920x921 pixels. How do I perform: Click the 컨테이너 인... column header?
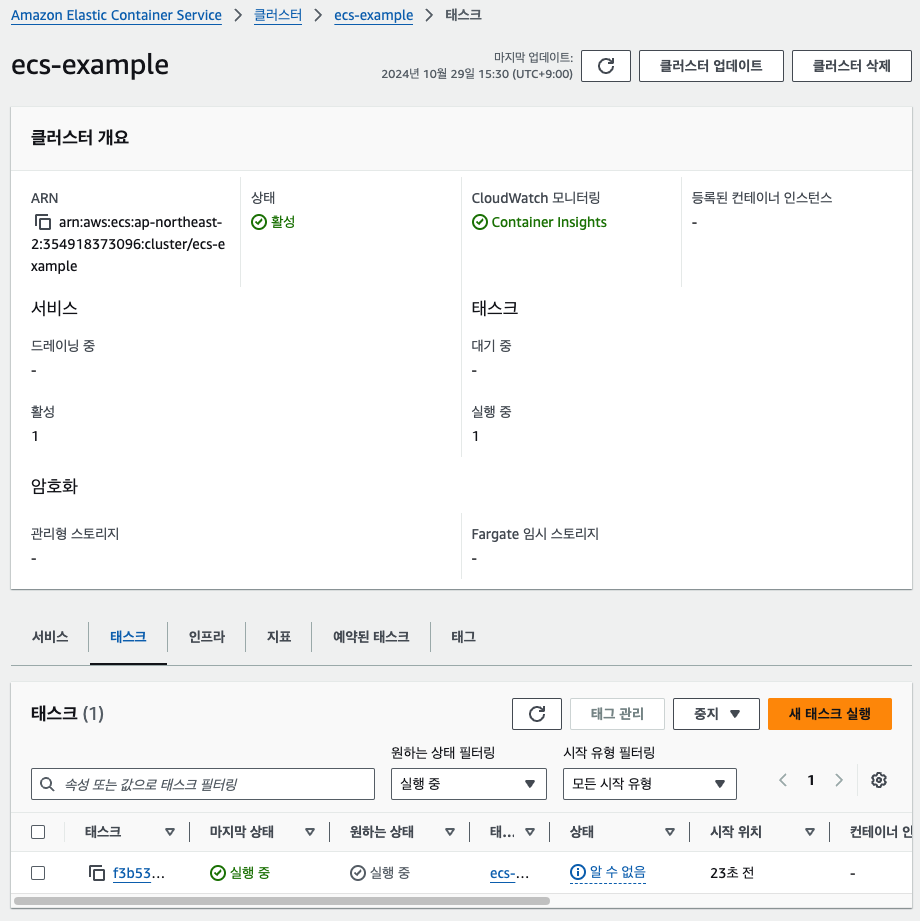click(881, 832)
